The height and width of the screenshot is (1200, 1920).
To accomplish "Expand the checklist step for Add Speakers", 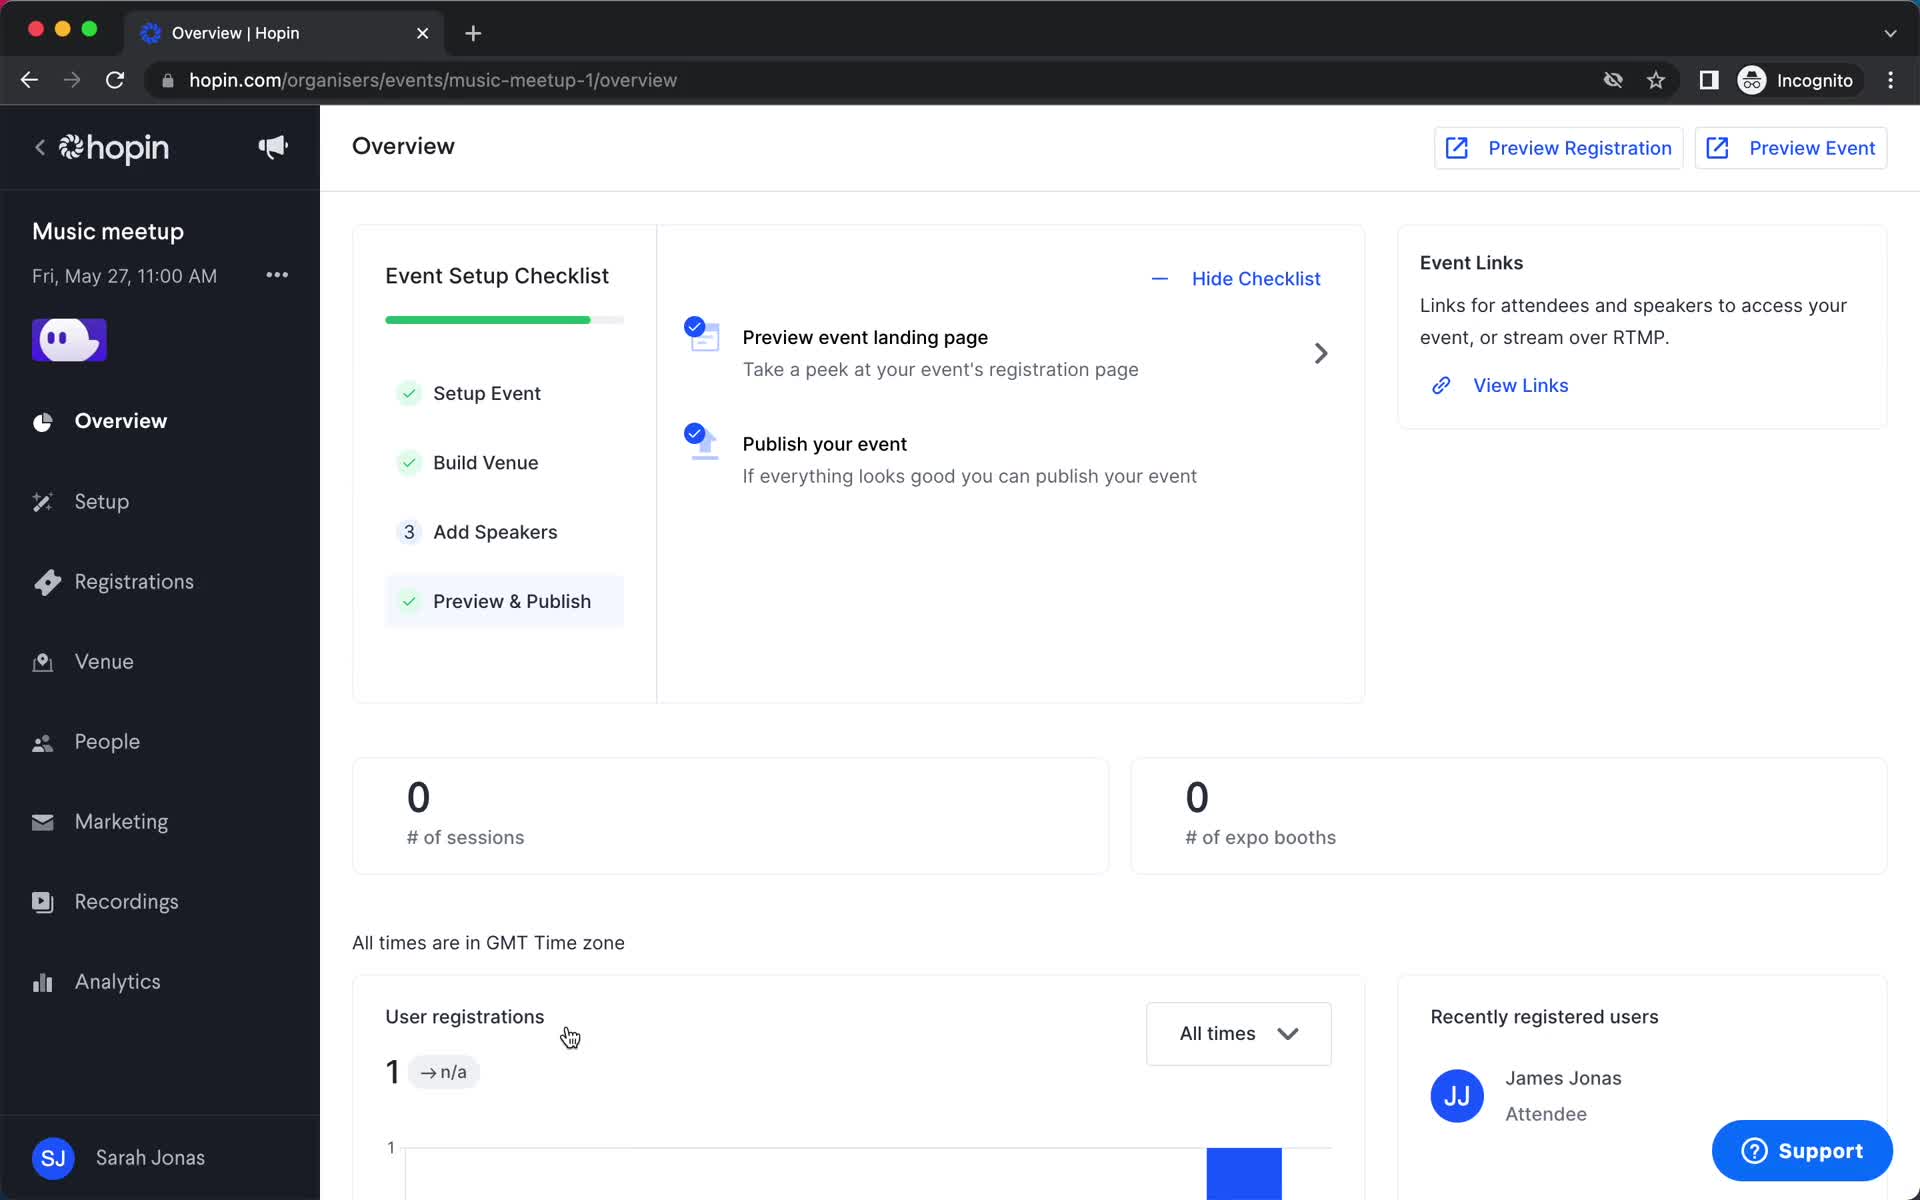I will click(x=496, y=531).
